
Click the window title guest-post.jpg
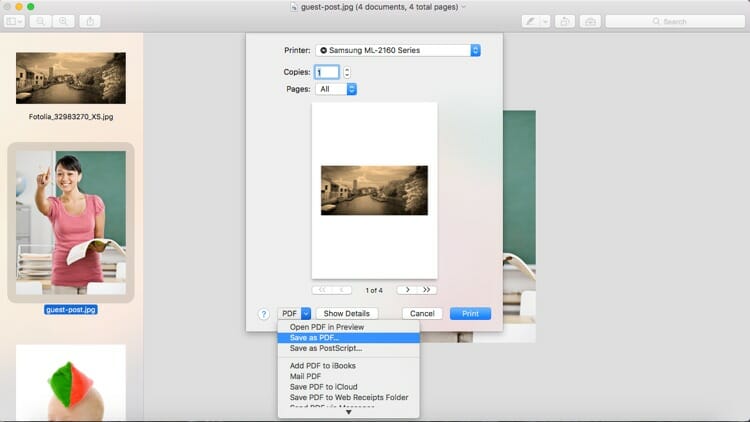click(x=379, y=7)
